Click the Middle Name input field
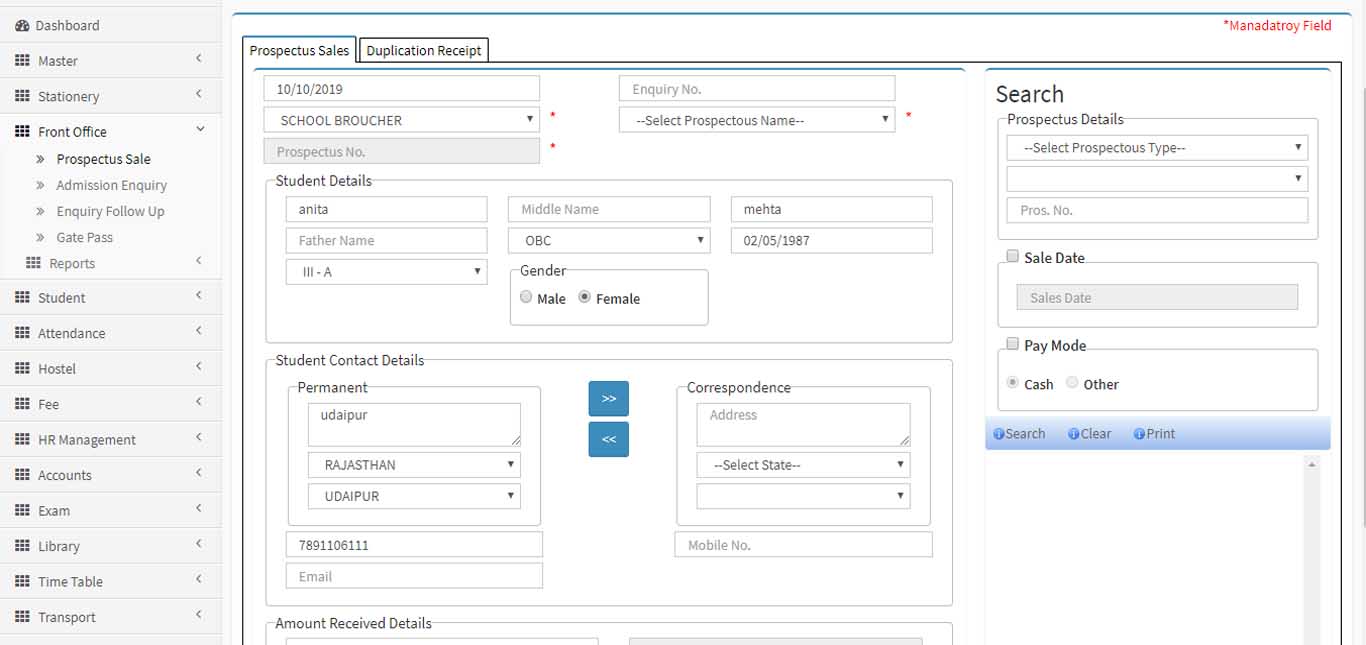The height and width of the screenshot is (645, 1366). (x=610, y=209)
